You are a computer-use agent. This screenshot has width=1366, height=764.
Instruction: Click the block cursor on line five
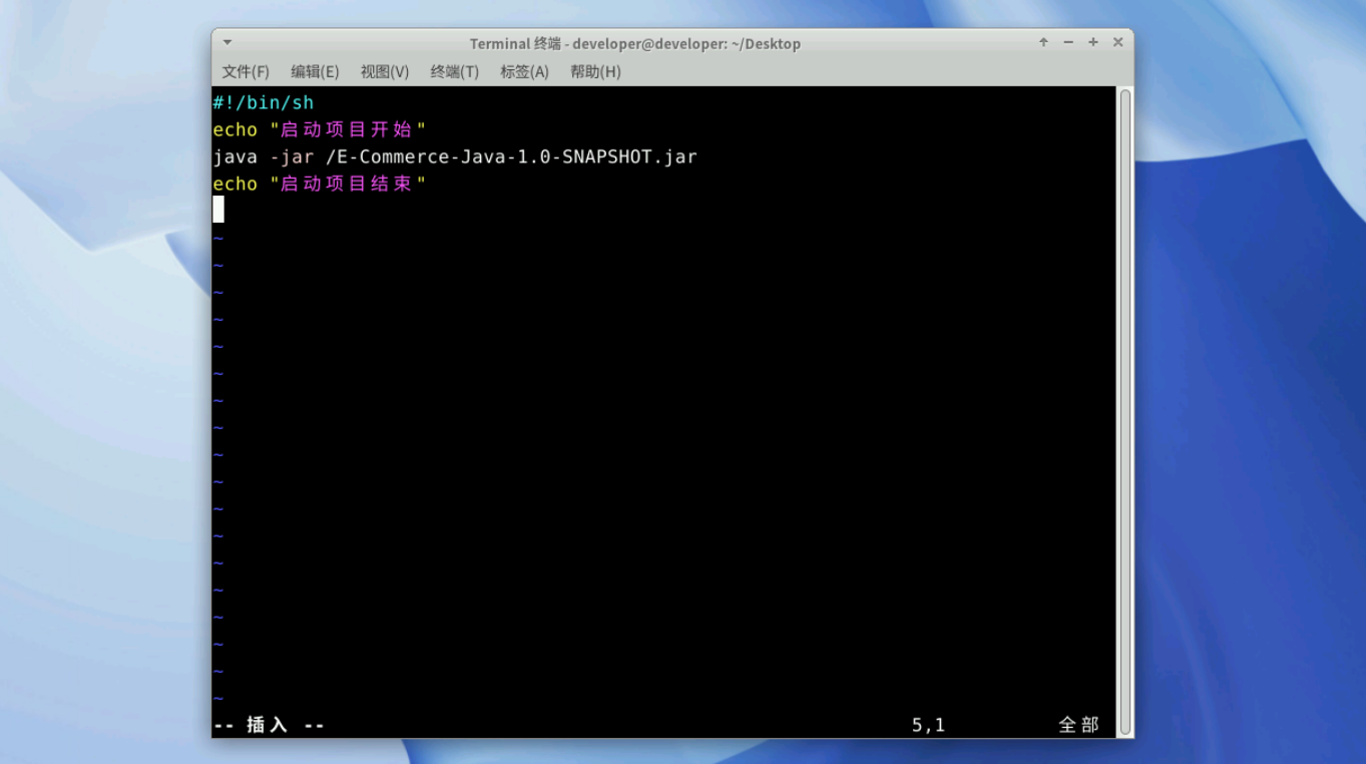218,209
